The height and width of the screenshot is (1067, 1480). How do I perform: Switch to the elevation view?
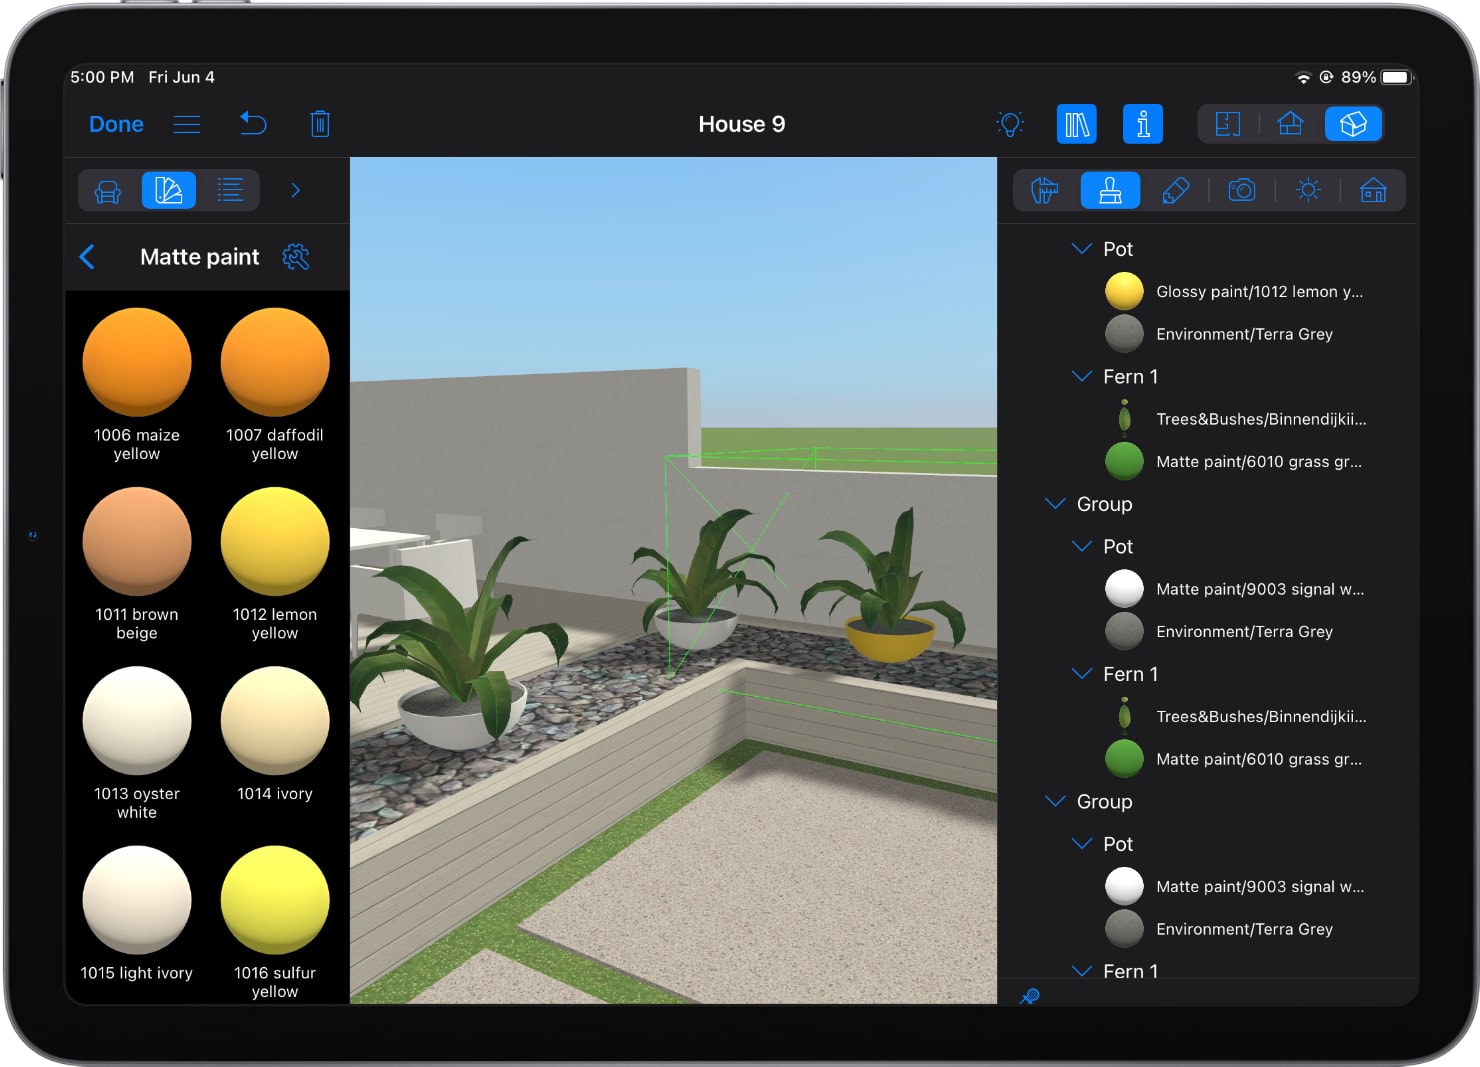coord(1290,124)
